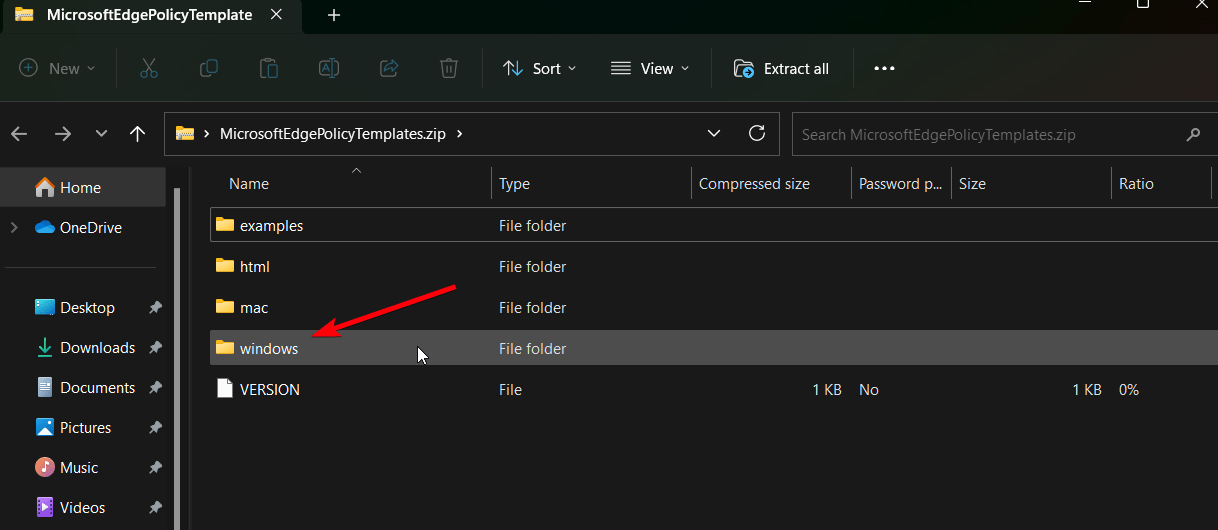This screenshot has width=1218, height=530.
Task: Click the 'No' password cell for VERSION
Action: 869,389
